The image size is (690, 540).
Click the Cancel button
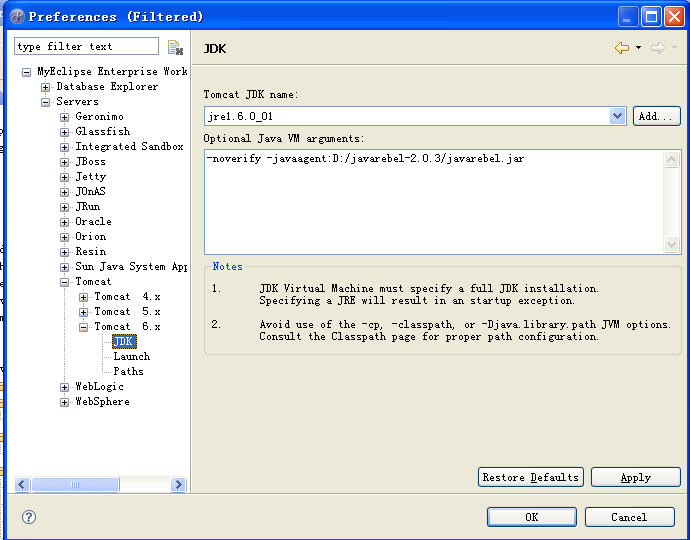[629, 517]
